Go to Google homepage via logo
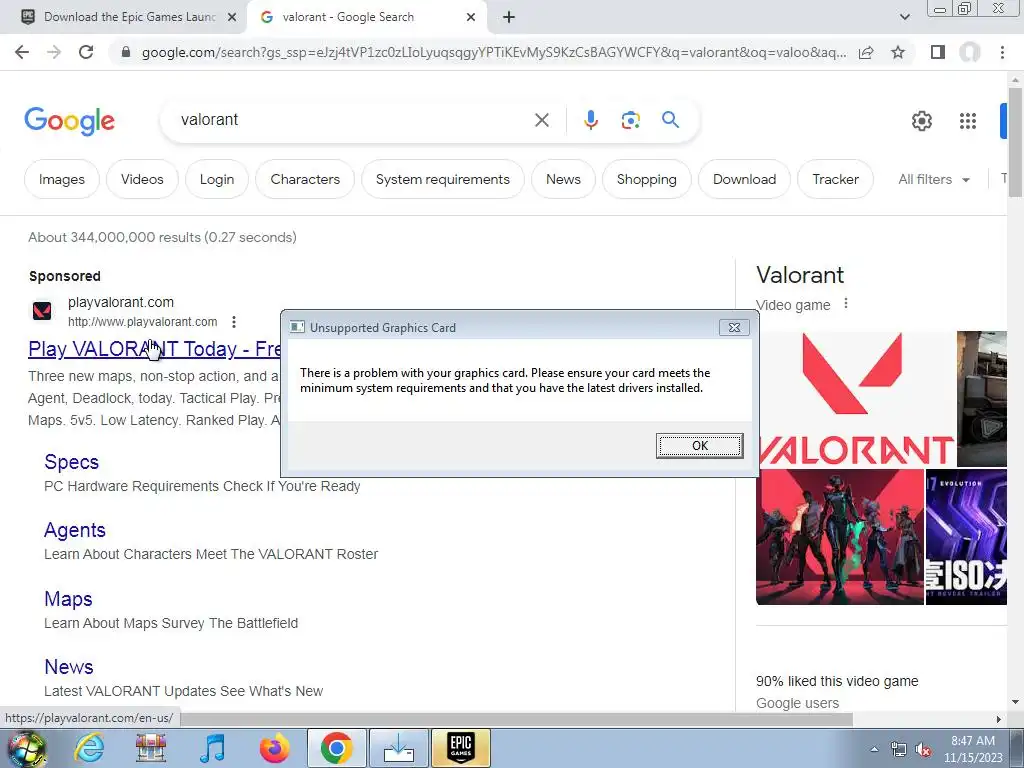The width and height of the screenshot is (1024, 768). point(69,121)
